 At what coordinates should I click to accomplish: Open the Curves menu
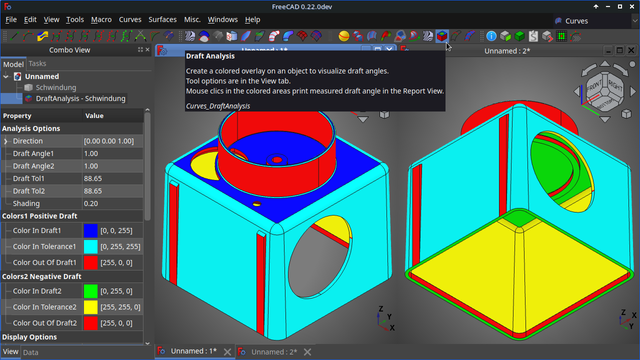coord(130,20)
